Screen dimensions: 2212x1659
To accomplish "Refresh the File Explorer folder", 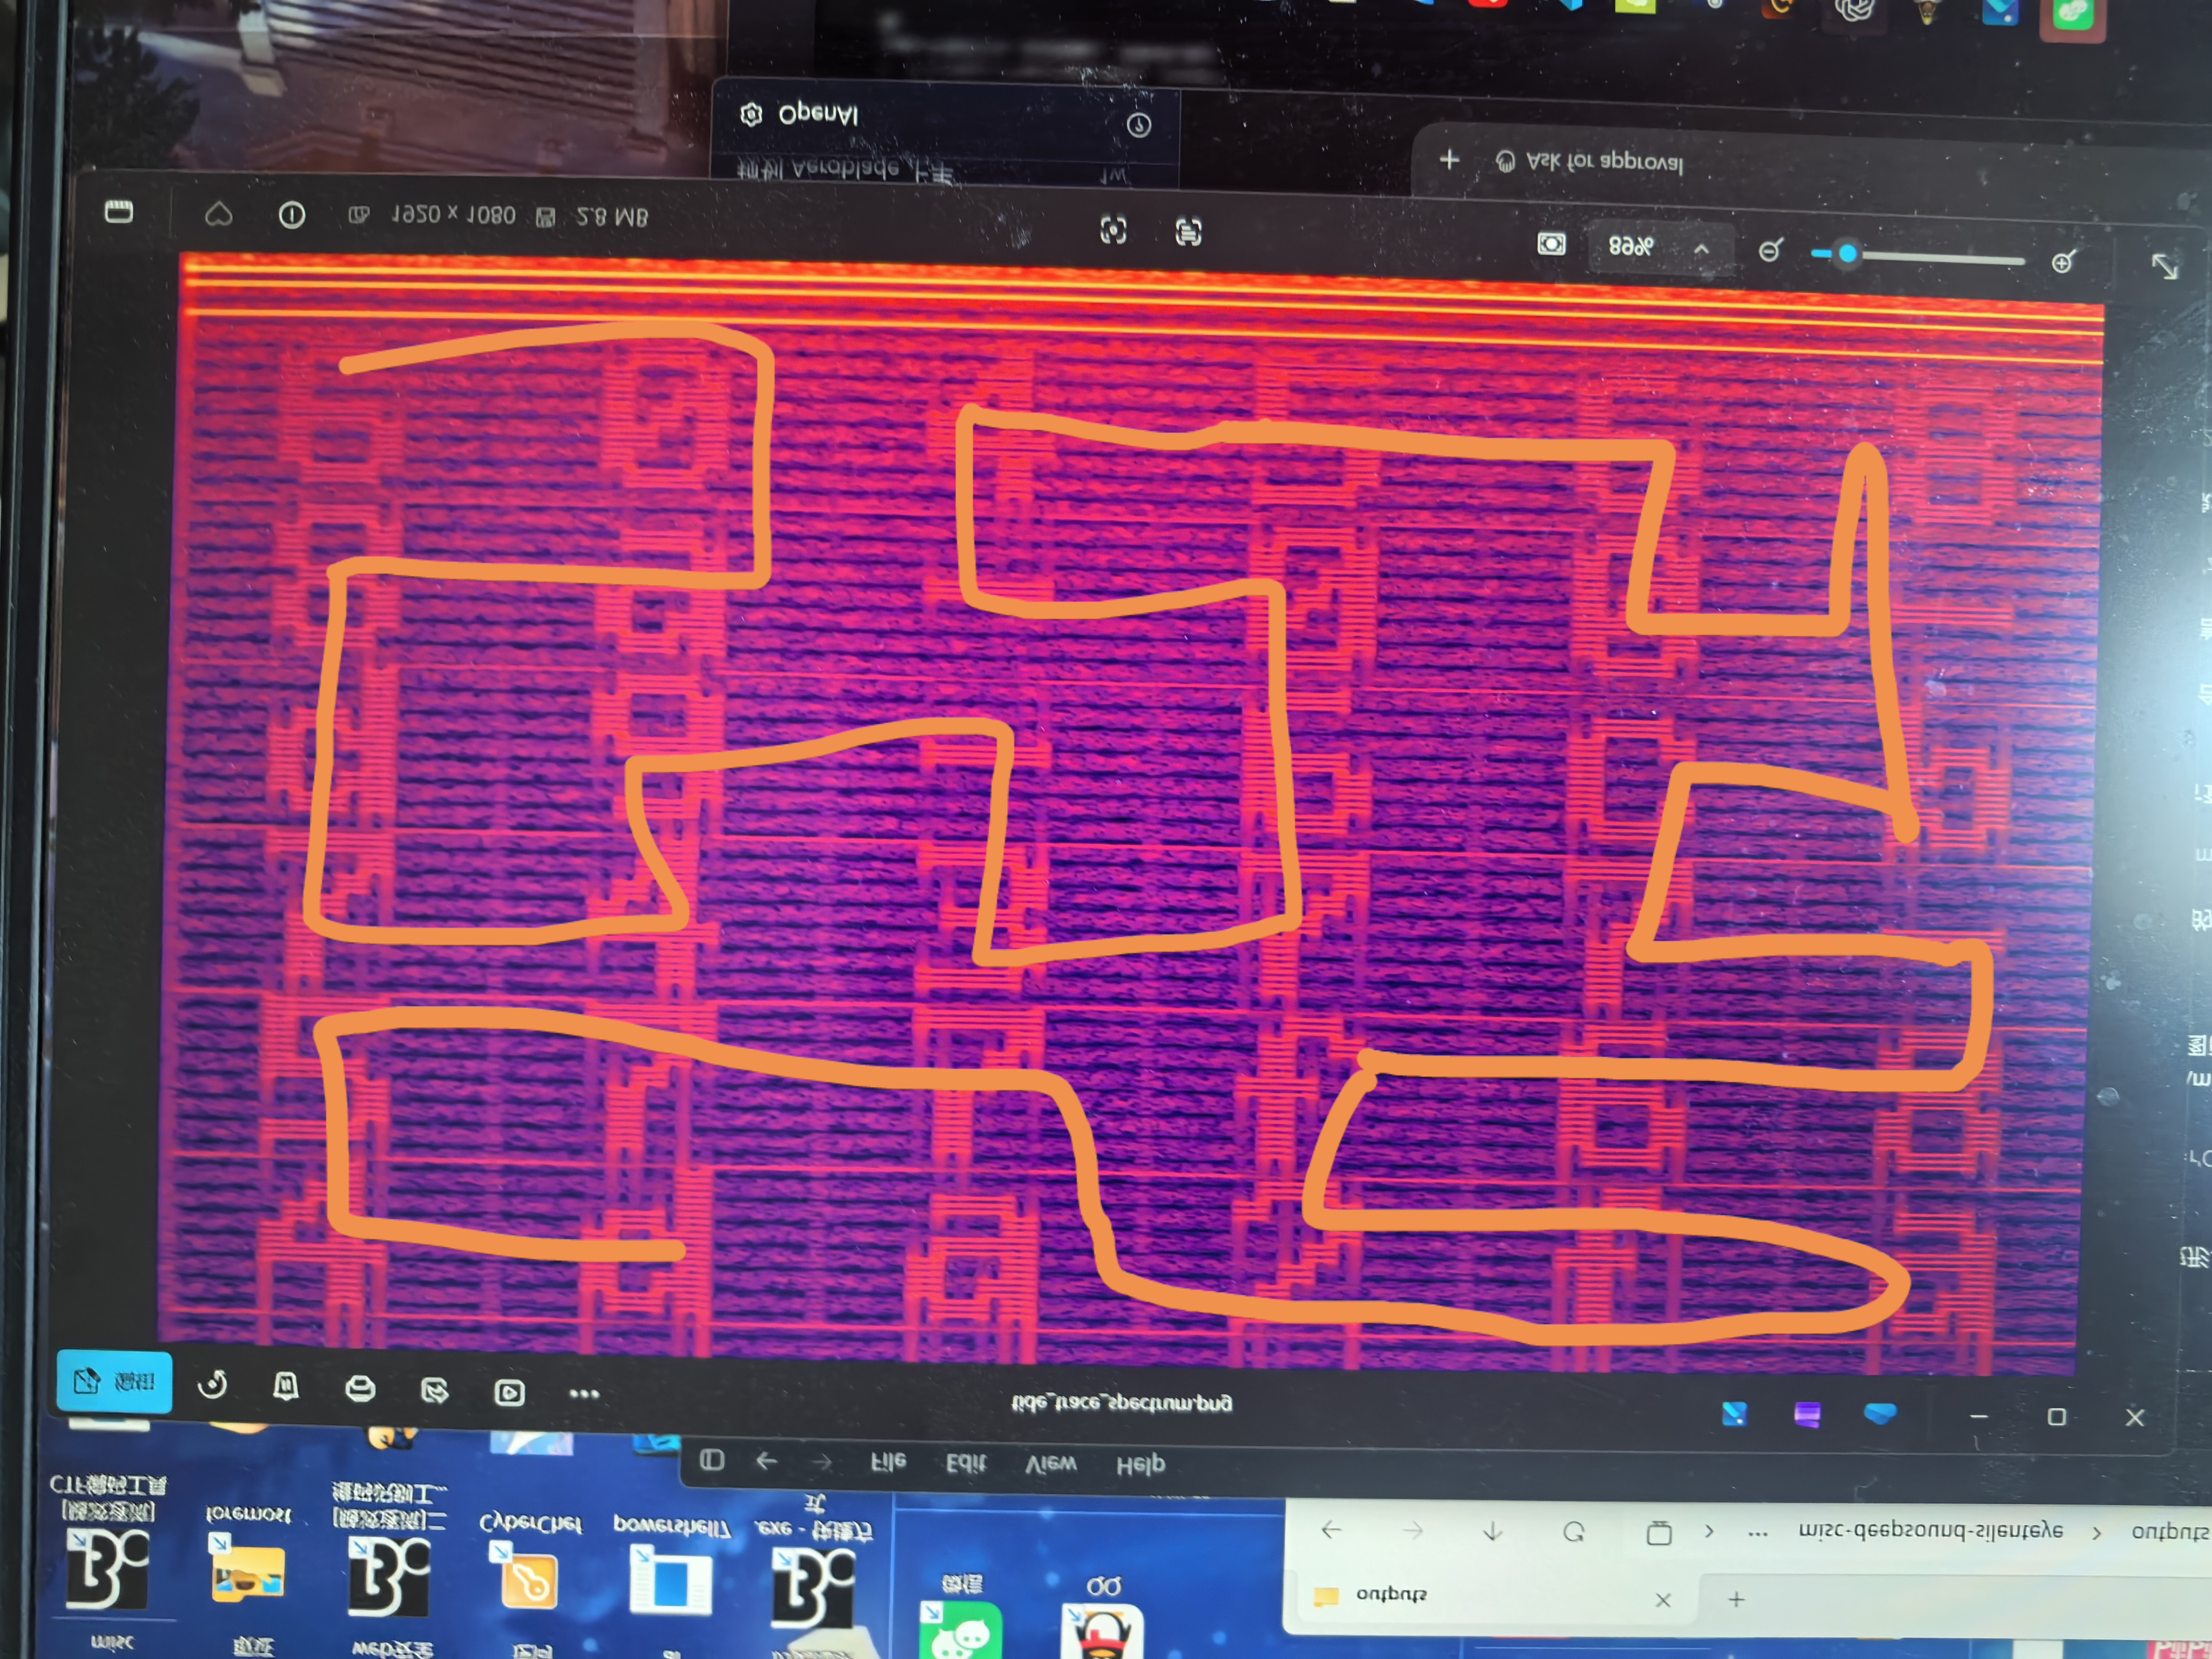I will pos(1574,1532).
